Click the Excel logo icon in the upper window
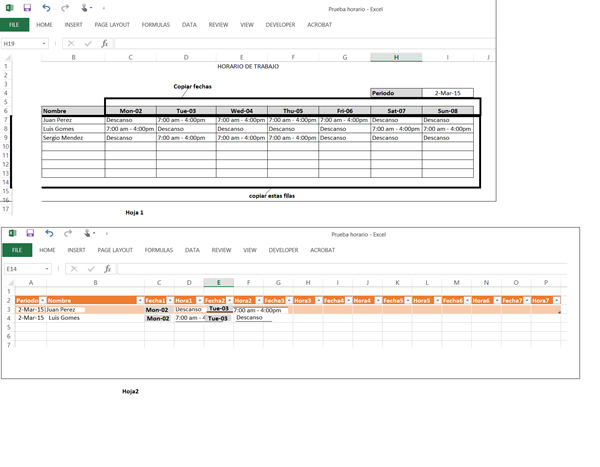600x467 pixels. tap(9, 8)
